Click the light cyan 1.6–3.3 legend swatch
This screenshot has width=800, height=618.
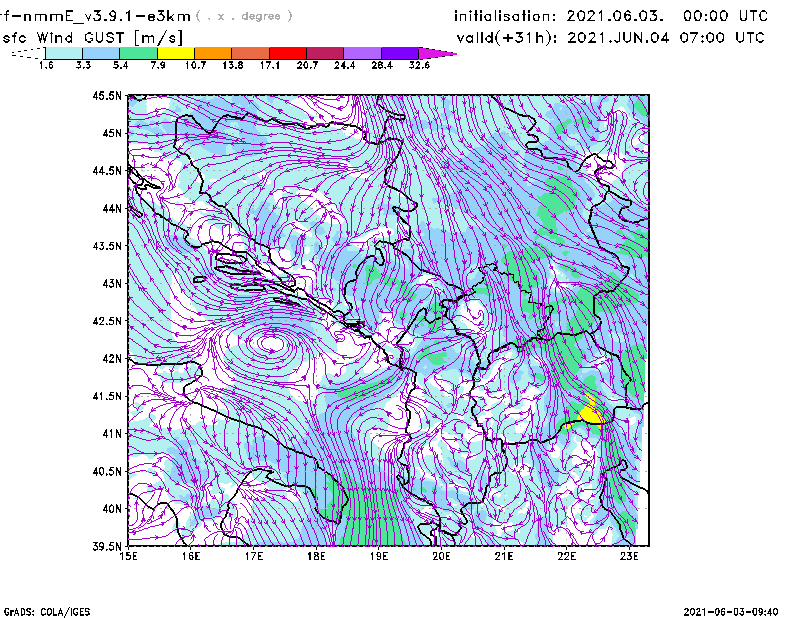click(x=64, y=53)
